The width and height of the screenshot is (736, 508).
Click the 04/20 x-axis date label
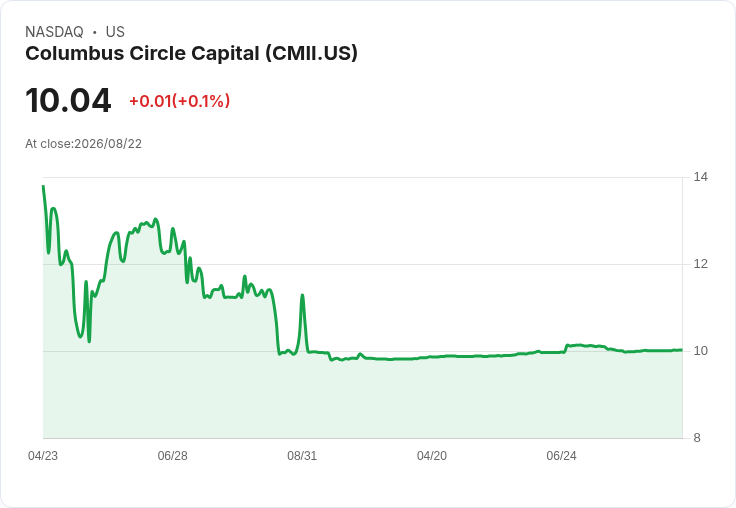(x=432, y=456)
